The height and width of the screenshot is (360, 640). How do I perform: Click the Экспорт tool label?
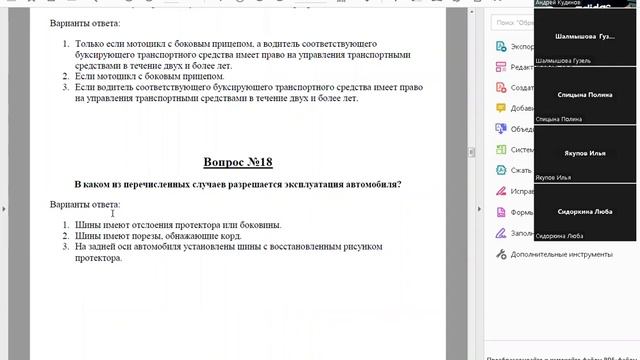[522, 47]
